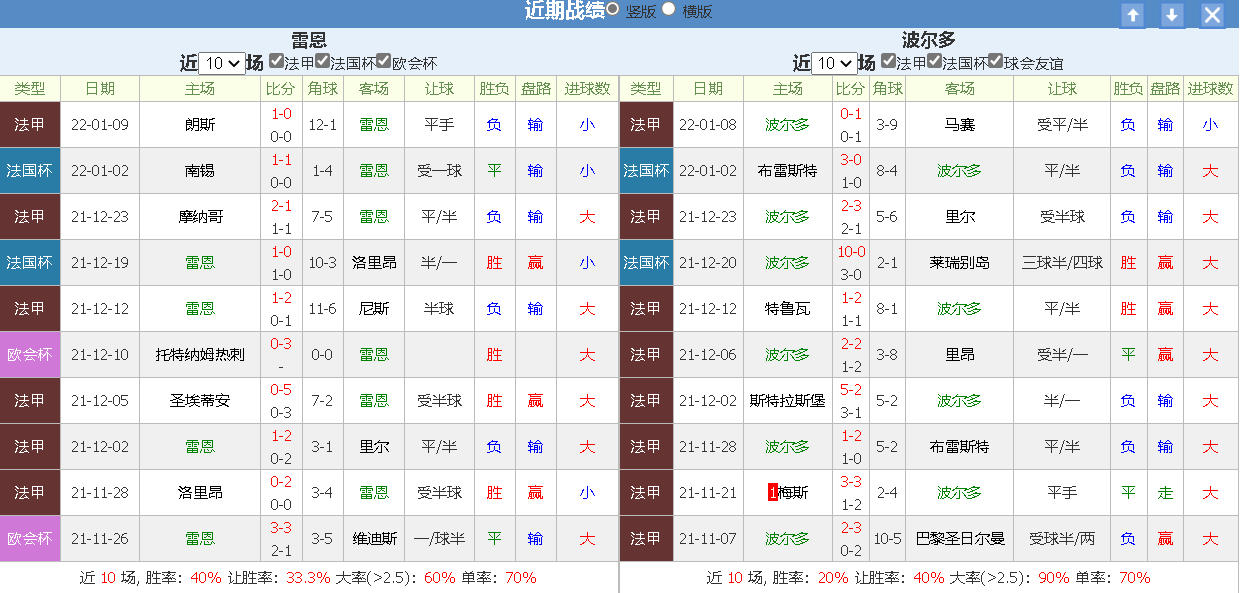1240x593 pixels.
Task: Click 莱瑞别岛 away team cell
Action: tap(960, 263)
